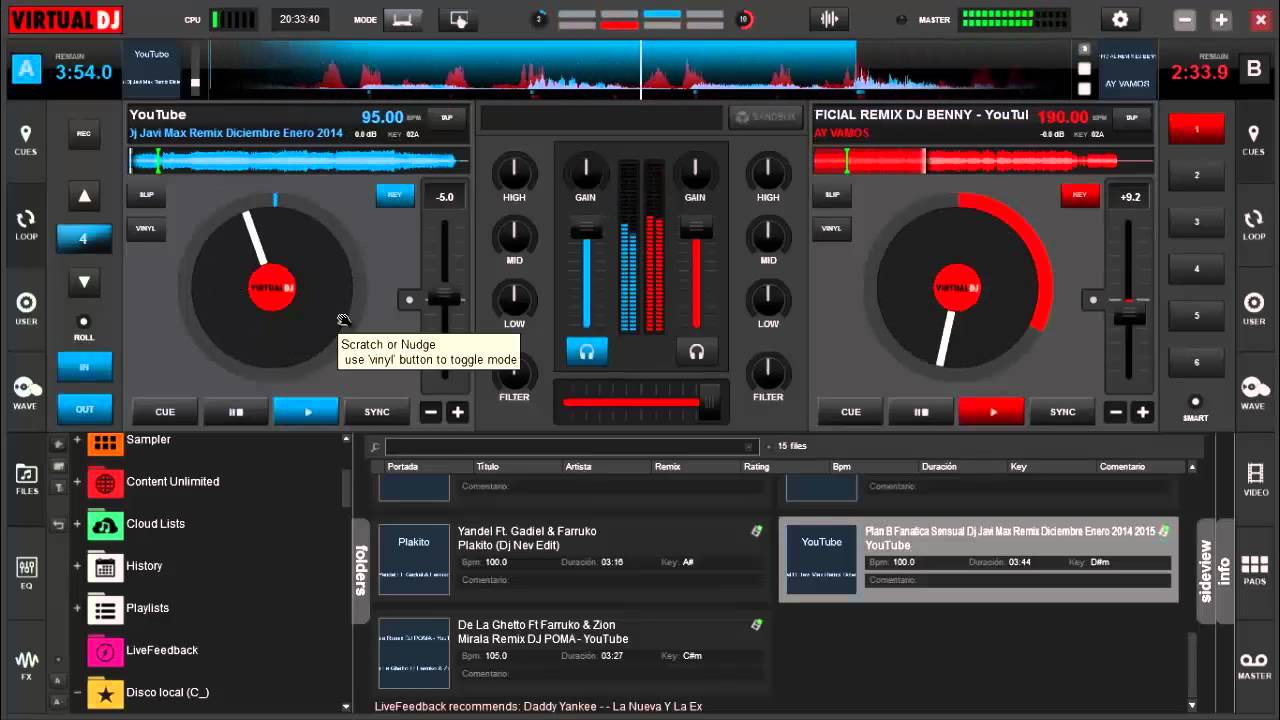Toggle the red KEY lock on right deck
Viewport: 1280px width, 720px height.
pyautogui.click(x=1080, y=195)
